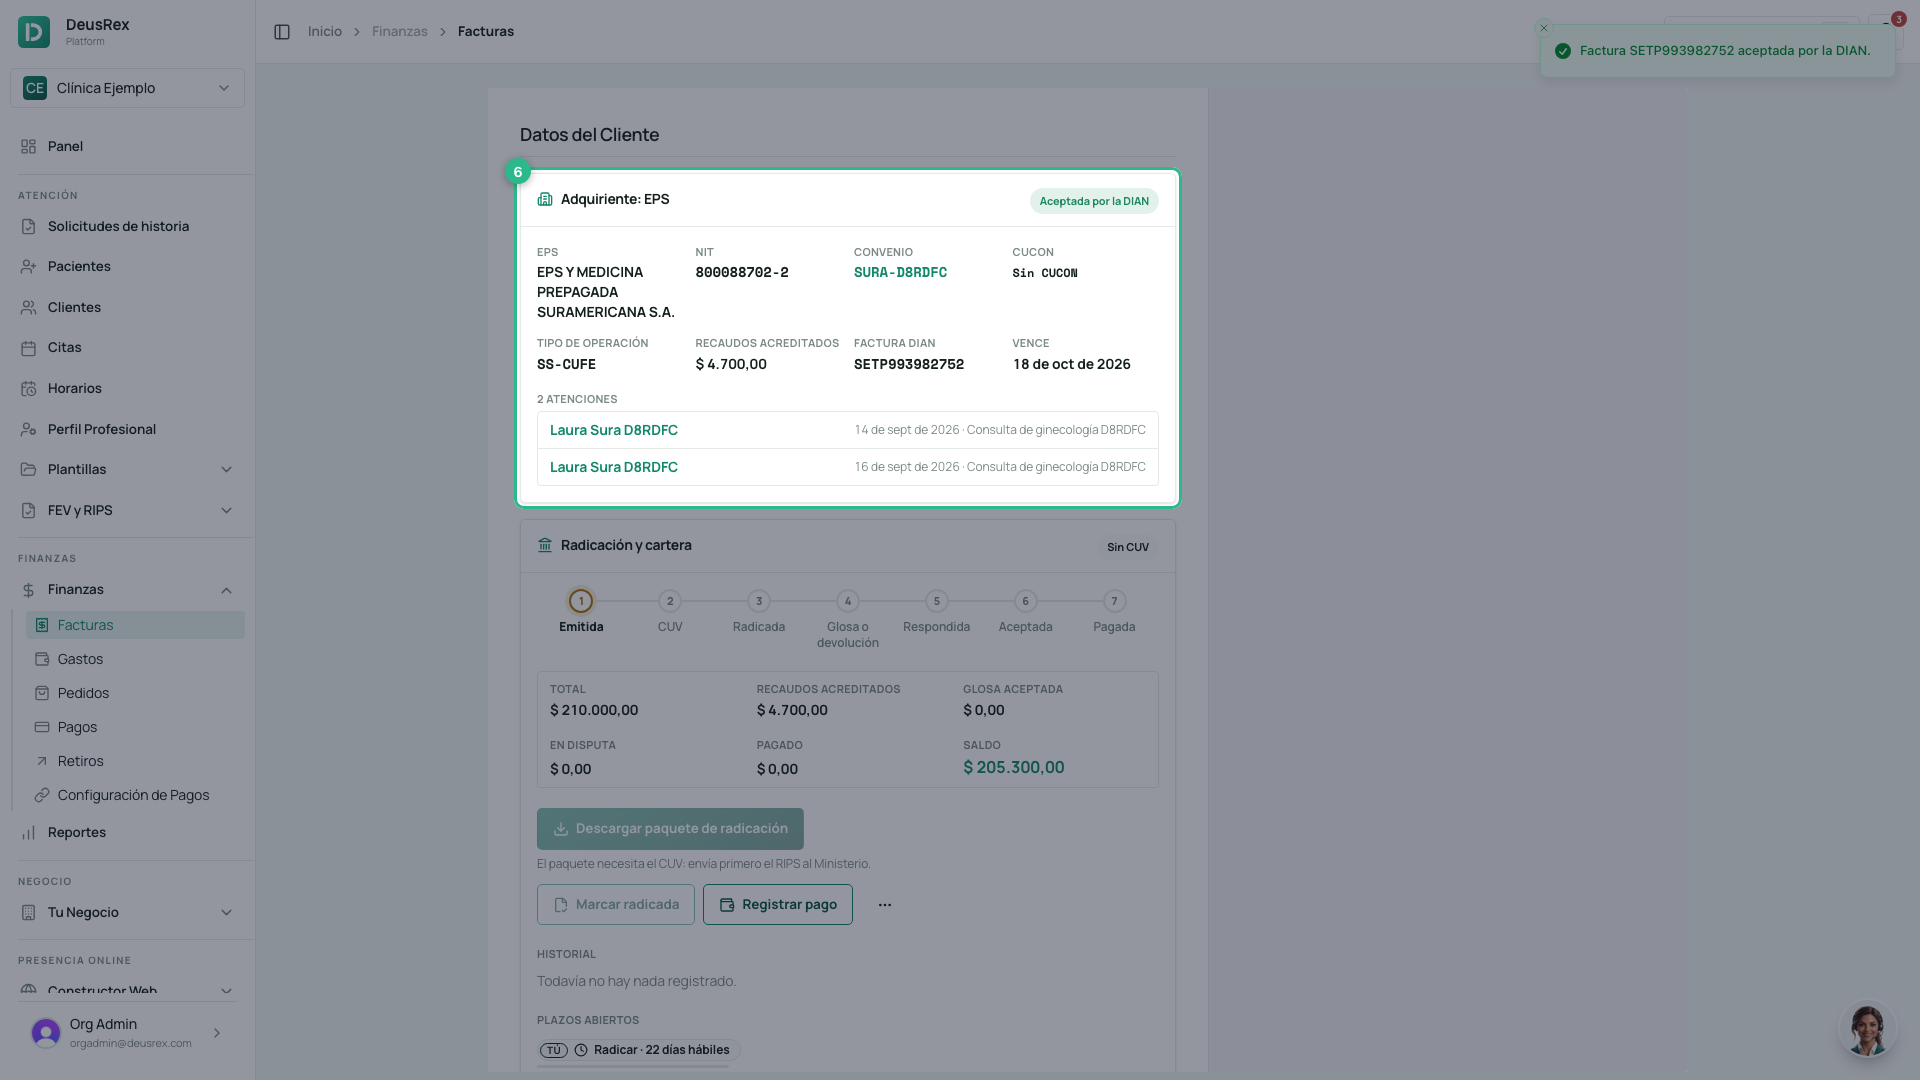Open the Pagos card icon

[42, 727]
